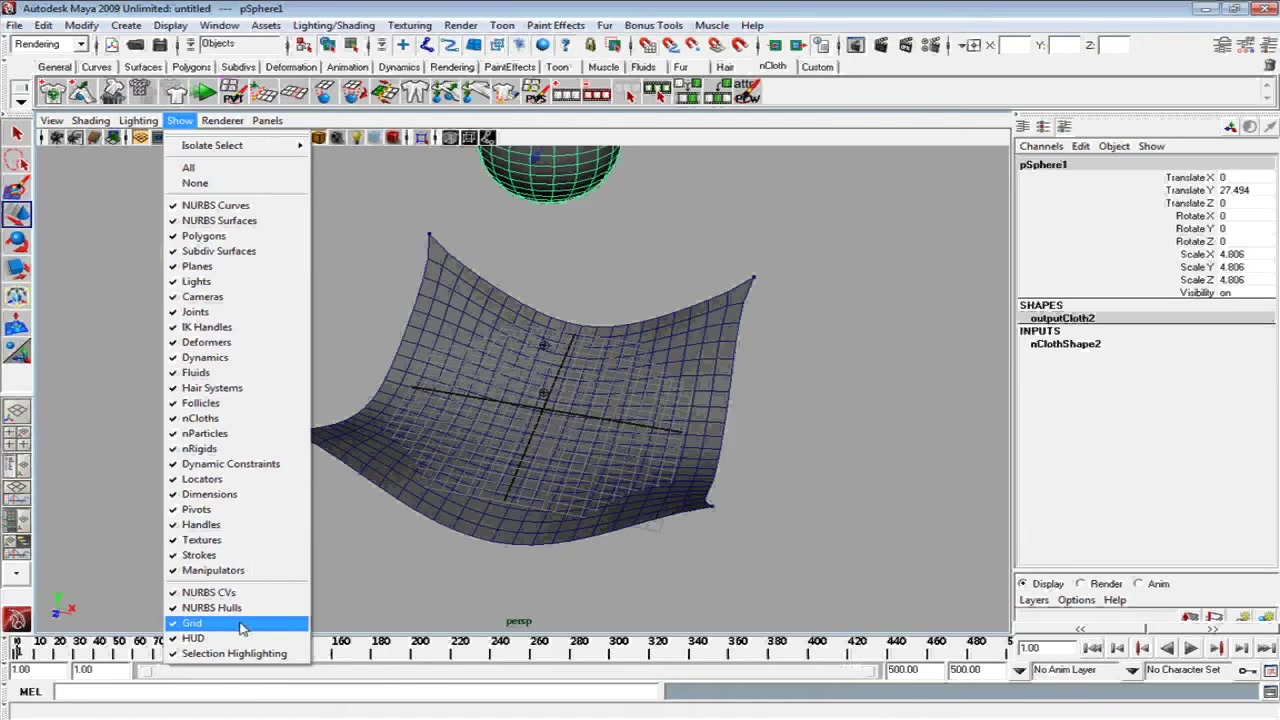Expand toolbox bottom arrow
Image resolution: width=1280 pixels, height=720 pixels.
coord(17,574)
